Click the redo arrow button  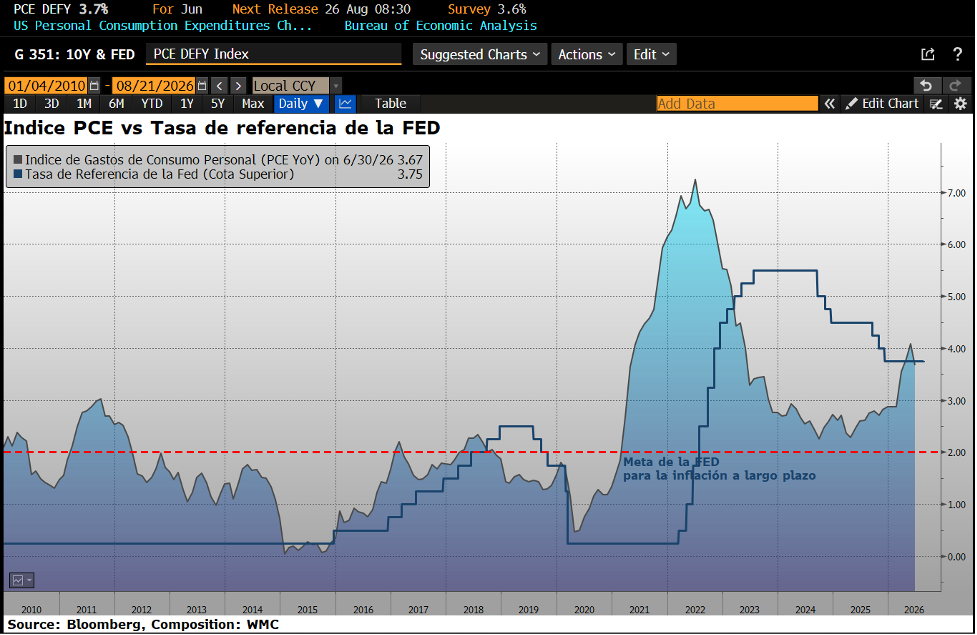coord(956,85)
